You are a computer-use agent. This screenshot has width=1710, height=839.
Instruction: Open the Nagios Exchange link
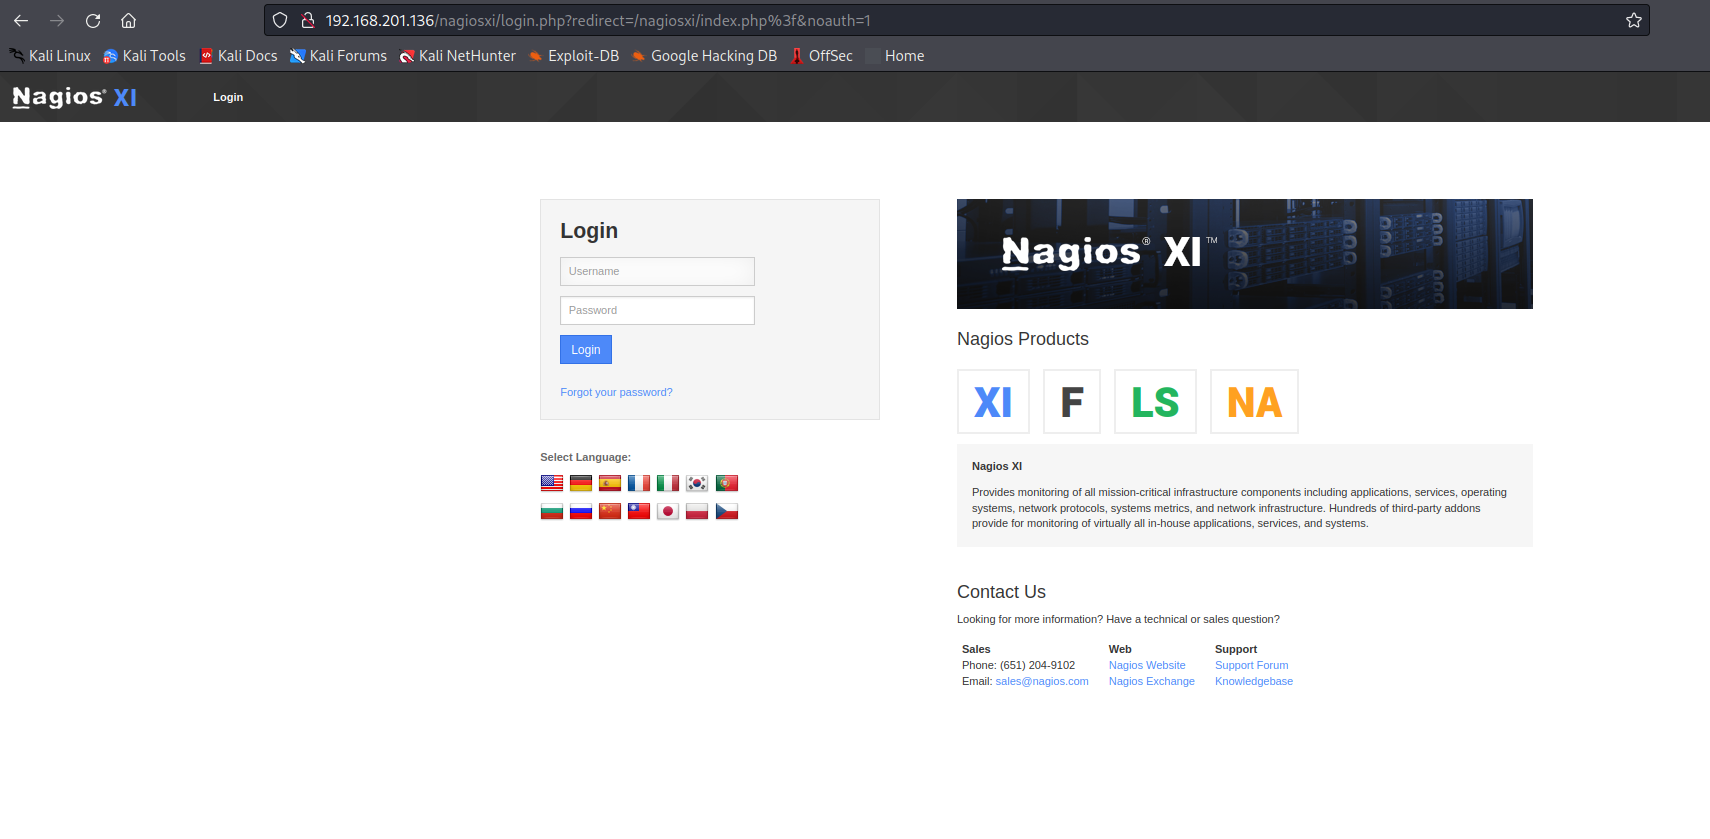(x=1151, y=681)
